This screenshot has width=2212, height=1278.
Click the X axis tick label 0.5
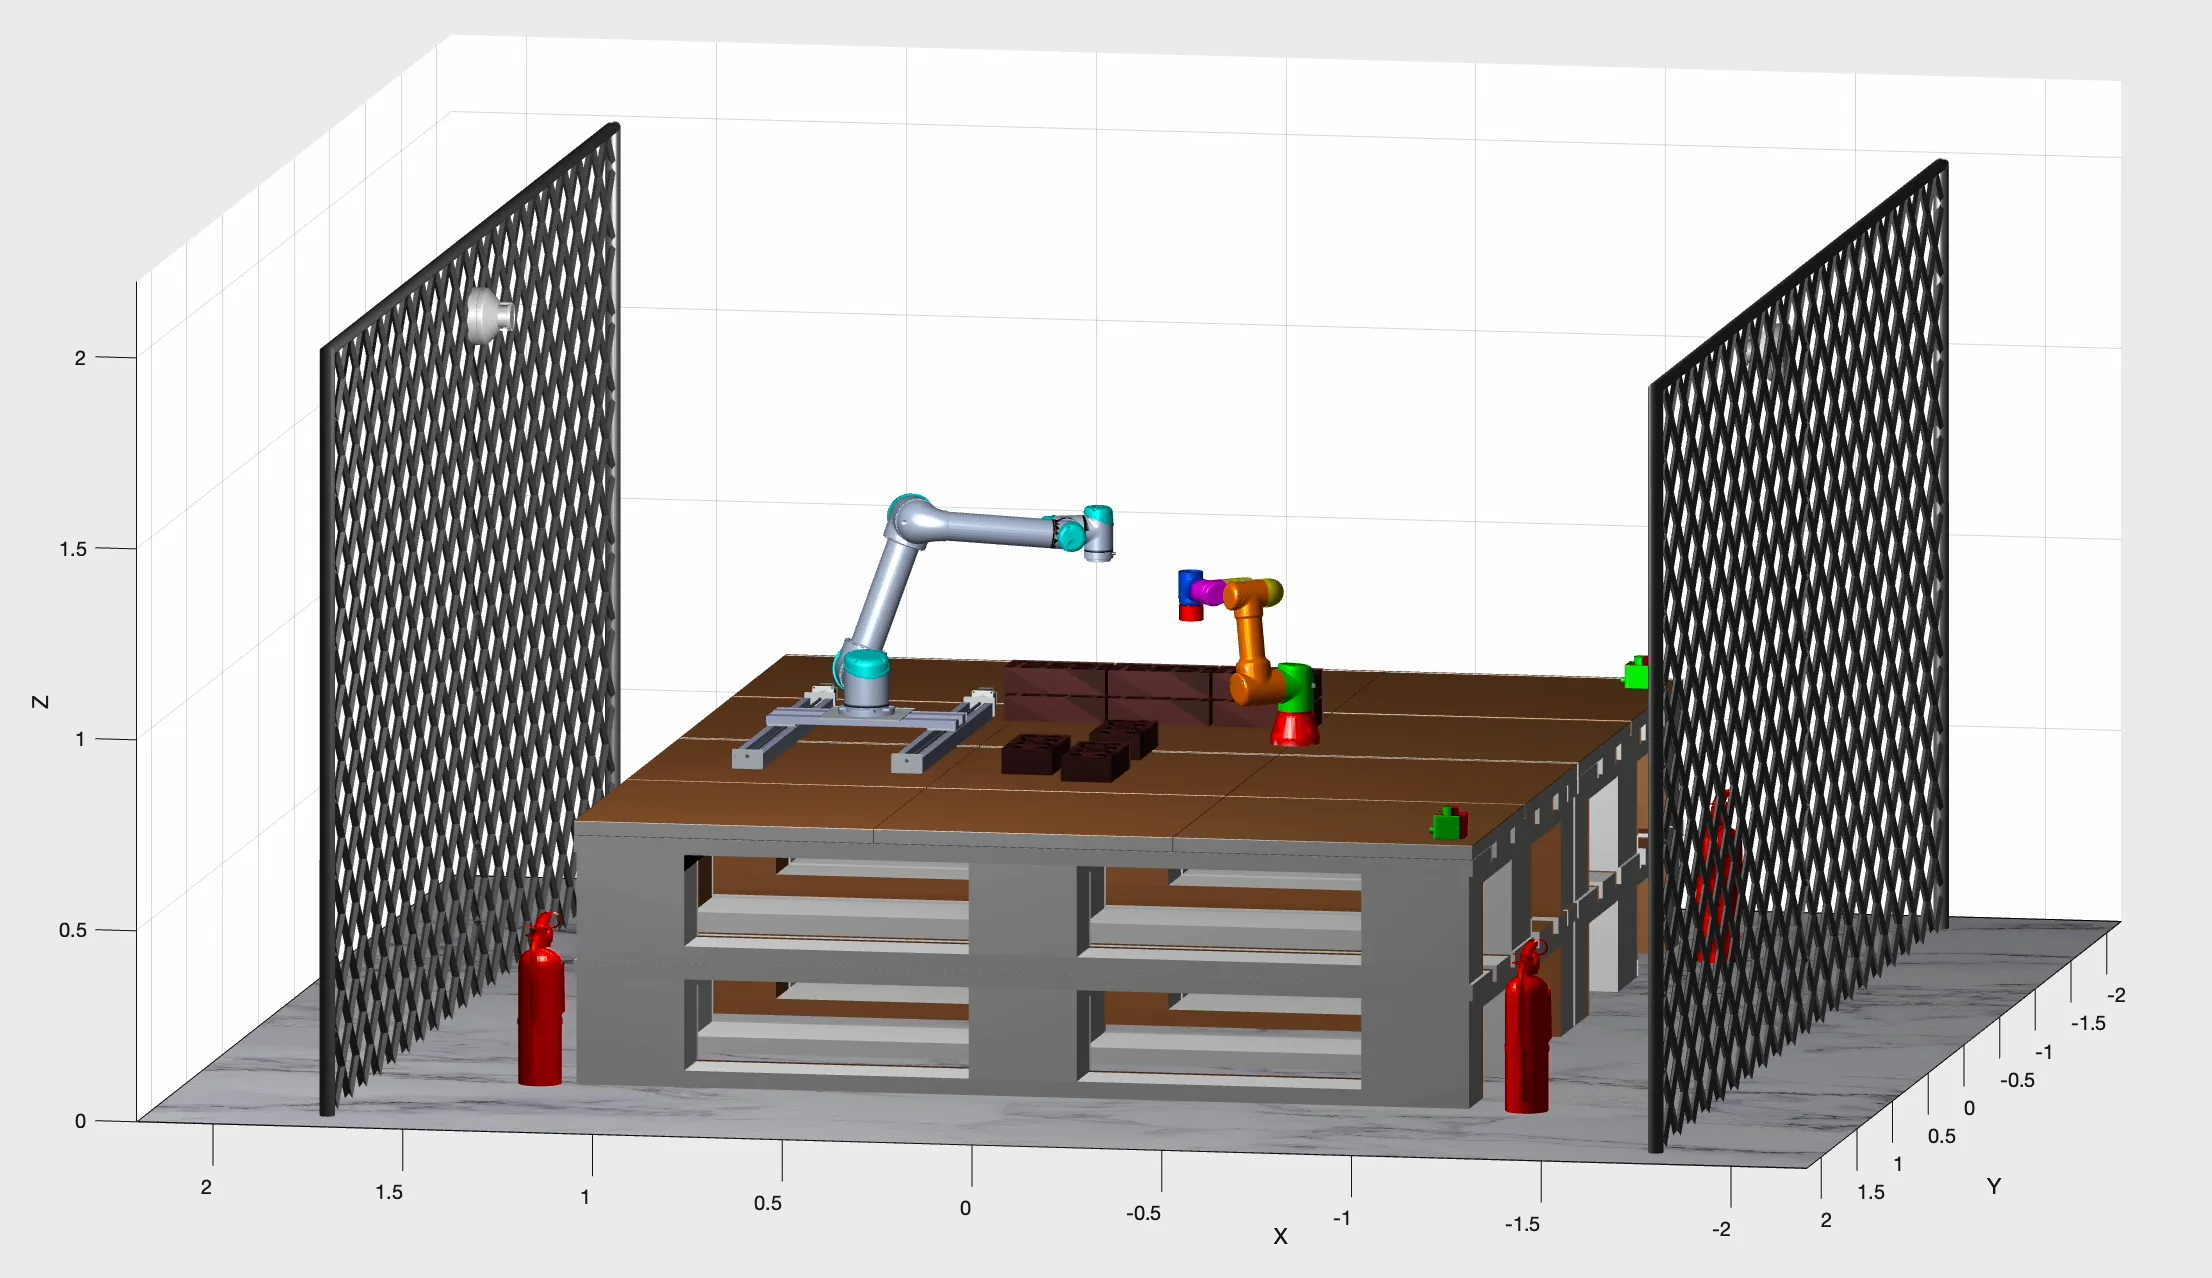coord(768,1203)
